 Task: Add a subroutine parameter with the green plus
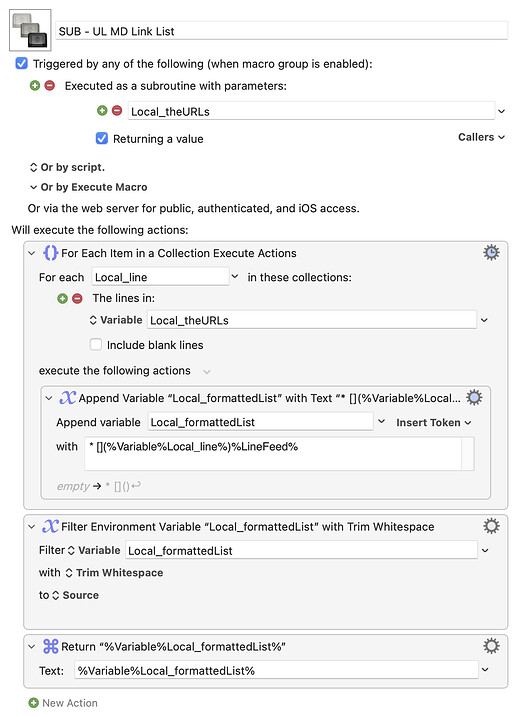click(102, 111)
